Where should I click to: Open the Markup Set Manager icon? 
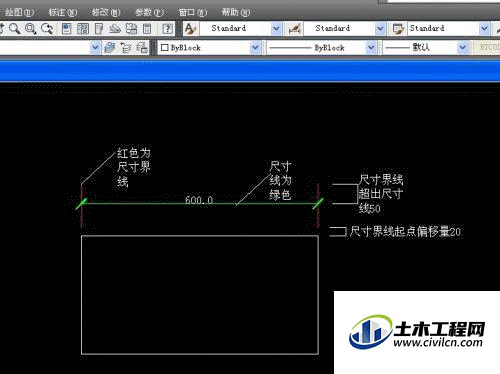click(x=131, y=29)
